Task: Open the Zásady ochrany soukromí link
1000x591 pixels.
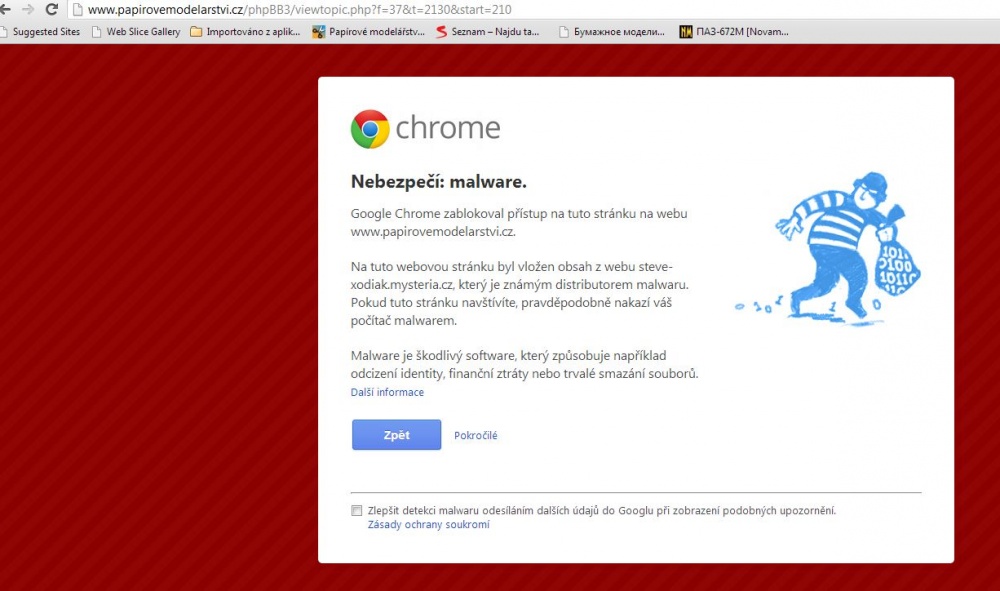Action: coord(429,525)
